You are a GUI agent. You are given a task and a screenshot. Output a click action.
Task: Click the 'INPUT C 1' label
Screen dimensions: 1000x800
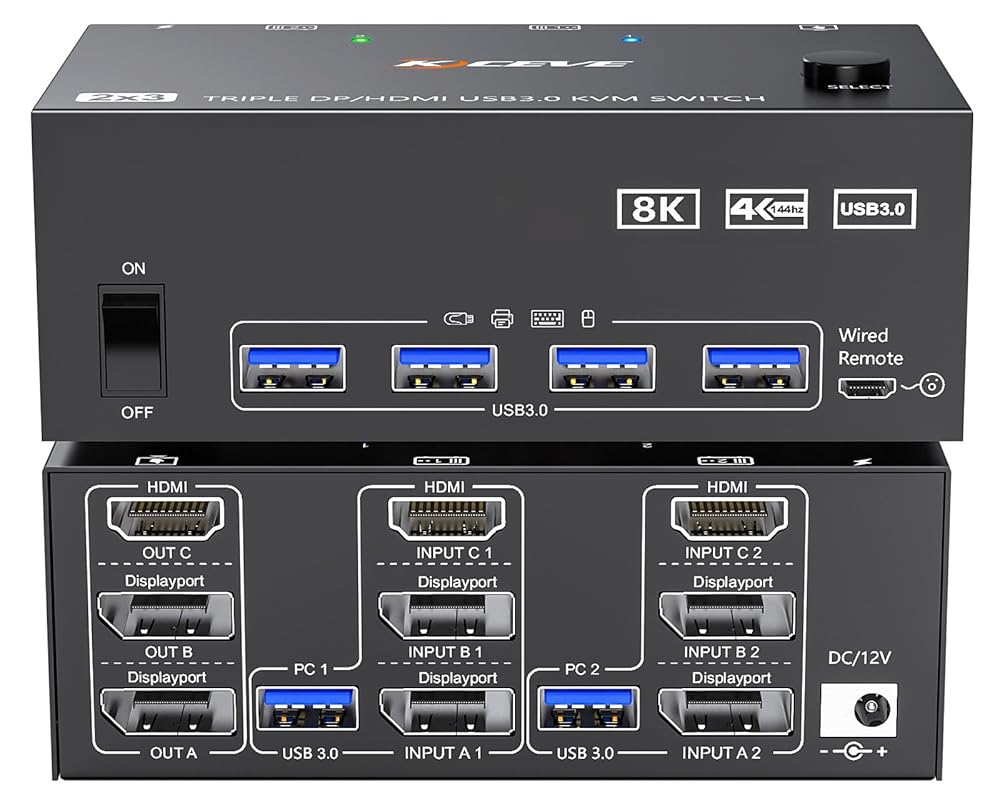click(454, 553)
